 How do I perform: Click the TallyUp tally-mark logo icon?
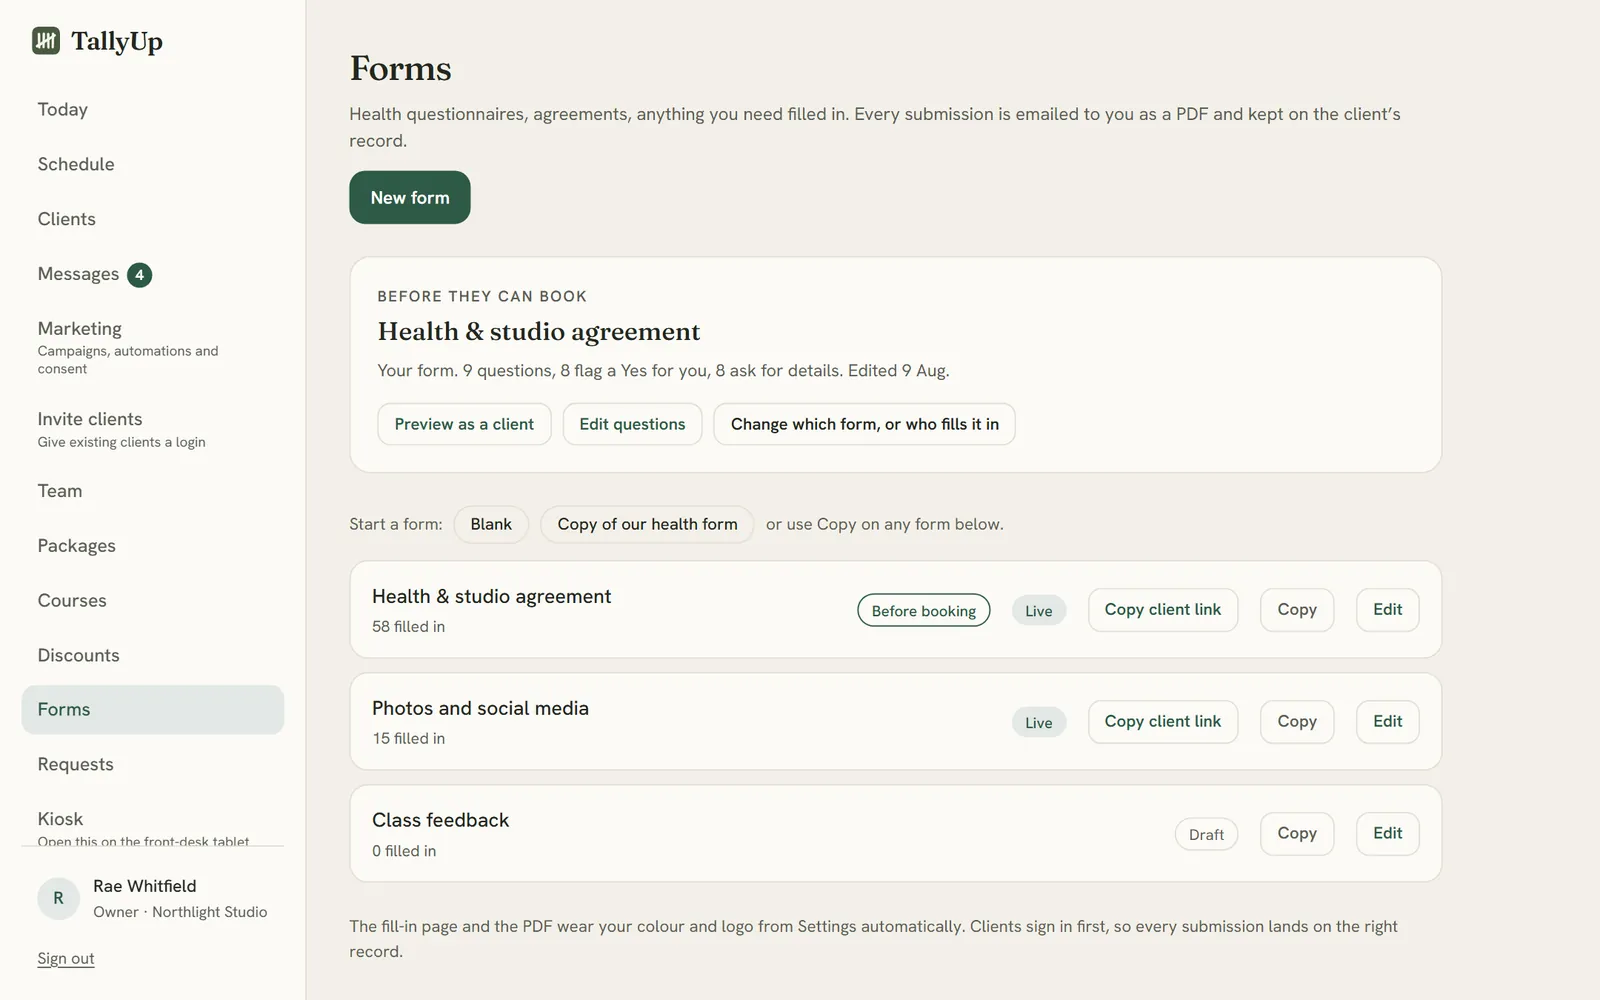(x=46, y=40)
